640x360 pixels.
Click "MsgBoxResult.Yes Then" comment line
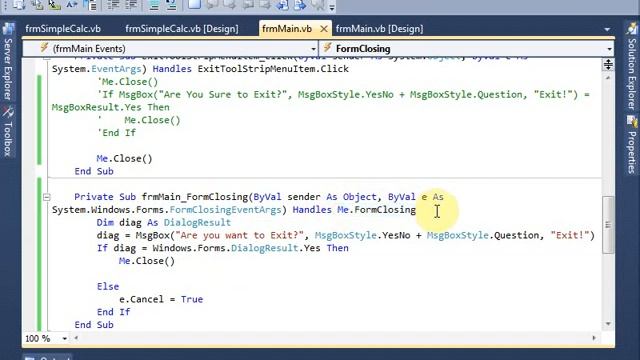[x=111, y=107]
